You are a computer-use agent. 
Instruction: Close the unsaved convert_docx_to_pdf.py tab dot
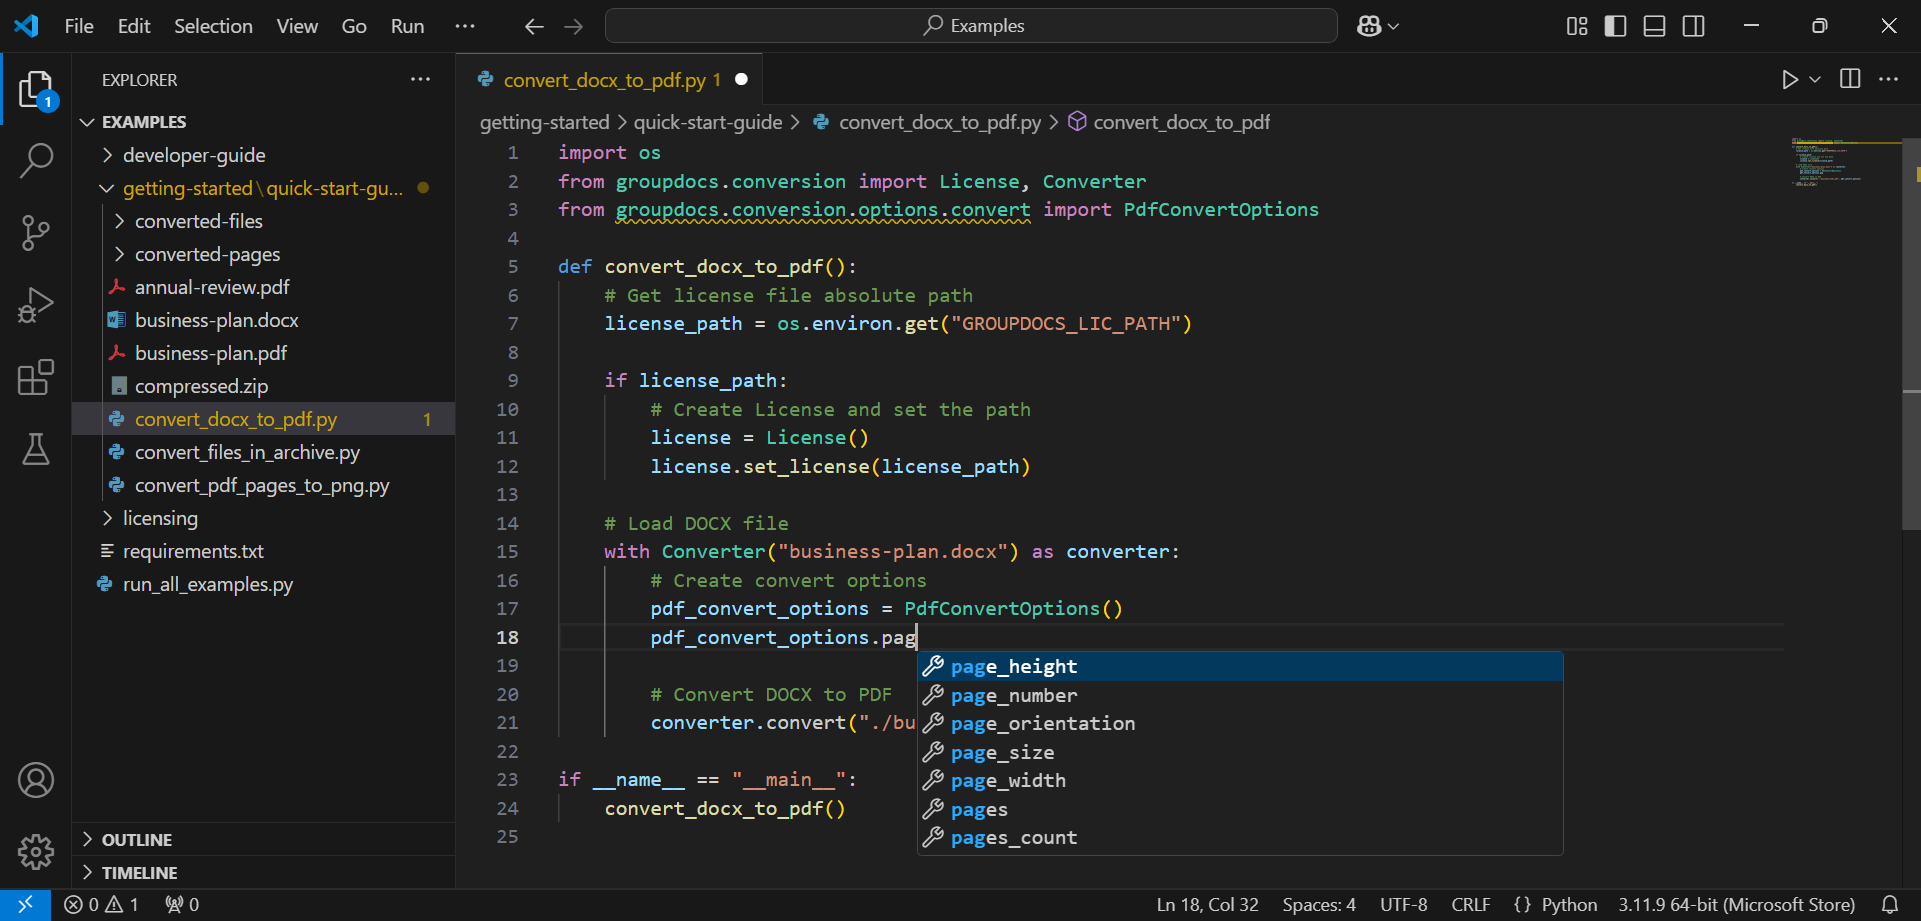(741, 79)
